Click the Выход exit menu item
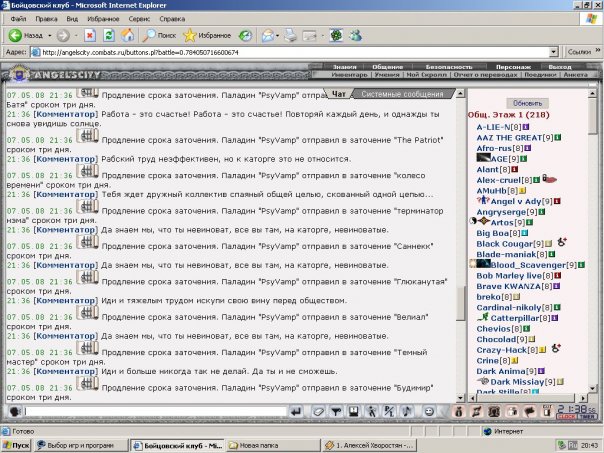 point(560,67)
